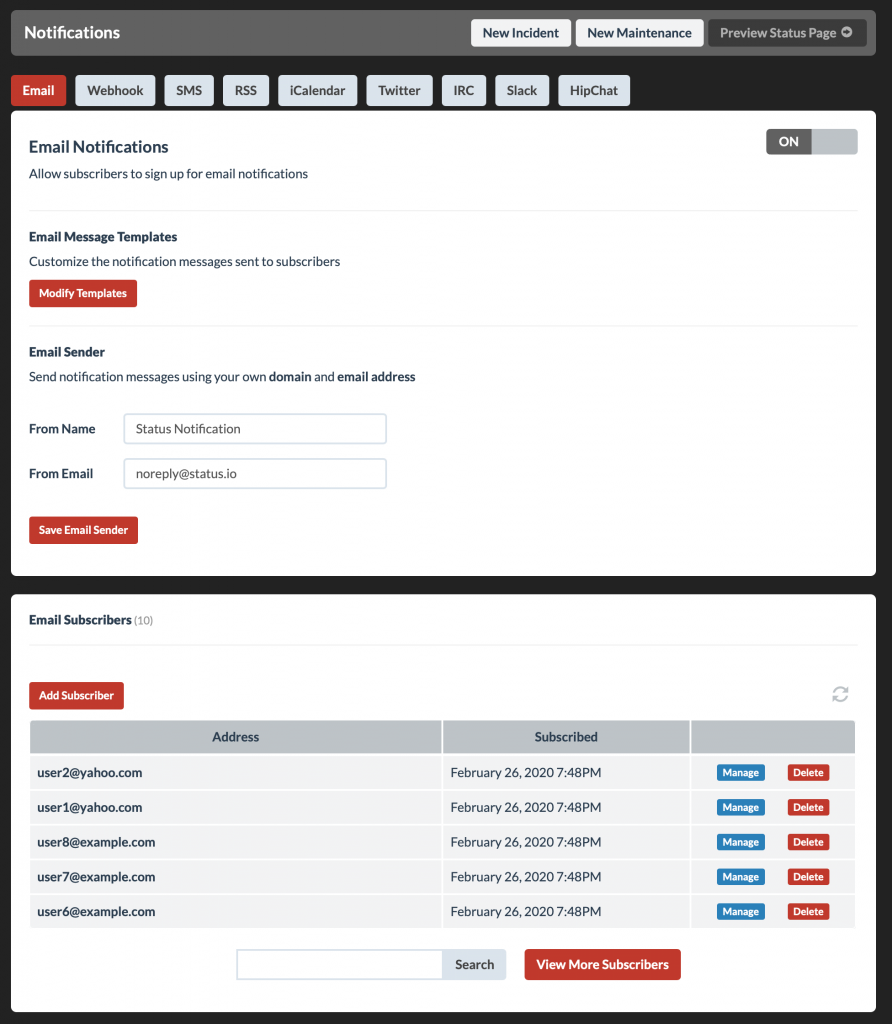Delete subscriber user7@example.com
This screenshot has width=892, height=1024.
808,876
